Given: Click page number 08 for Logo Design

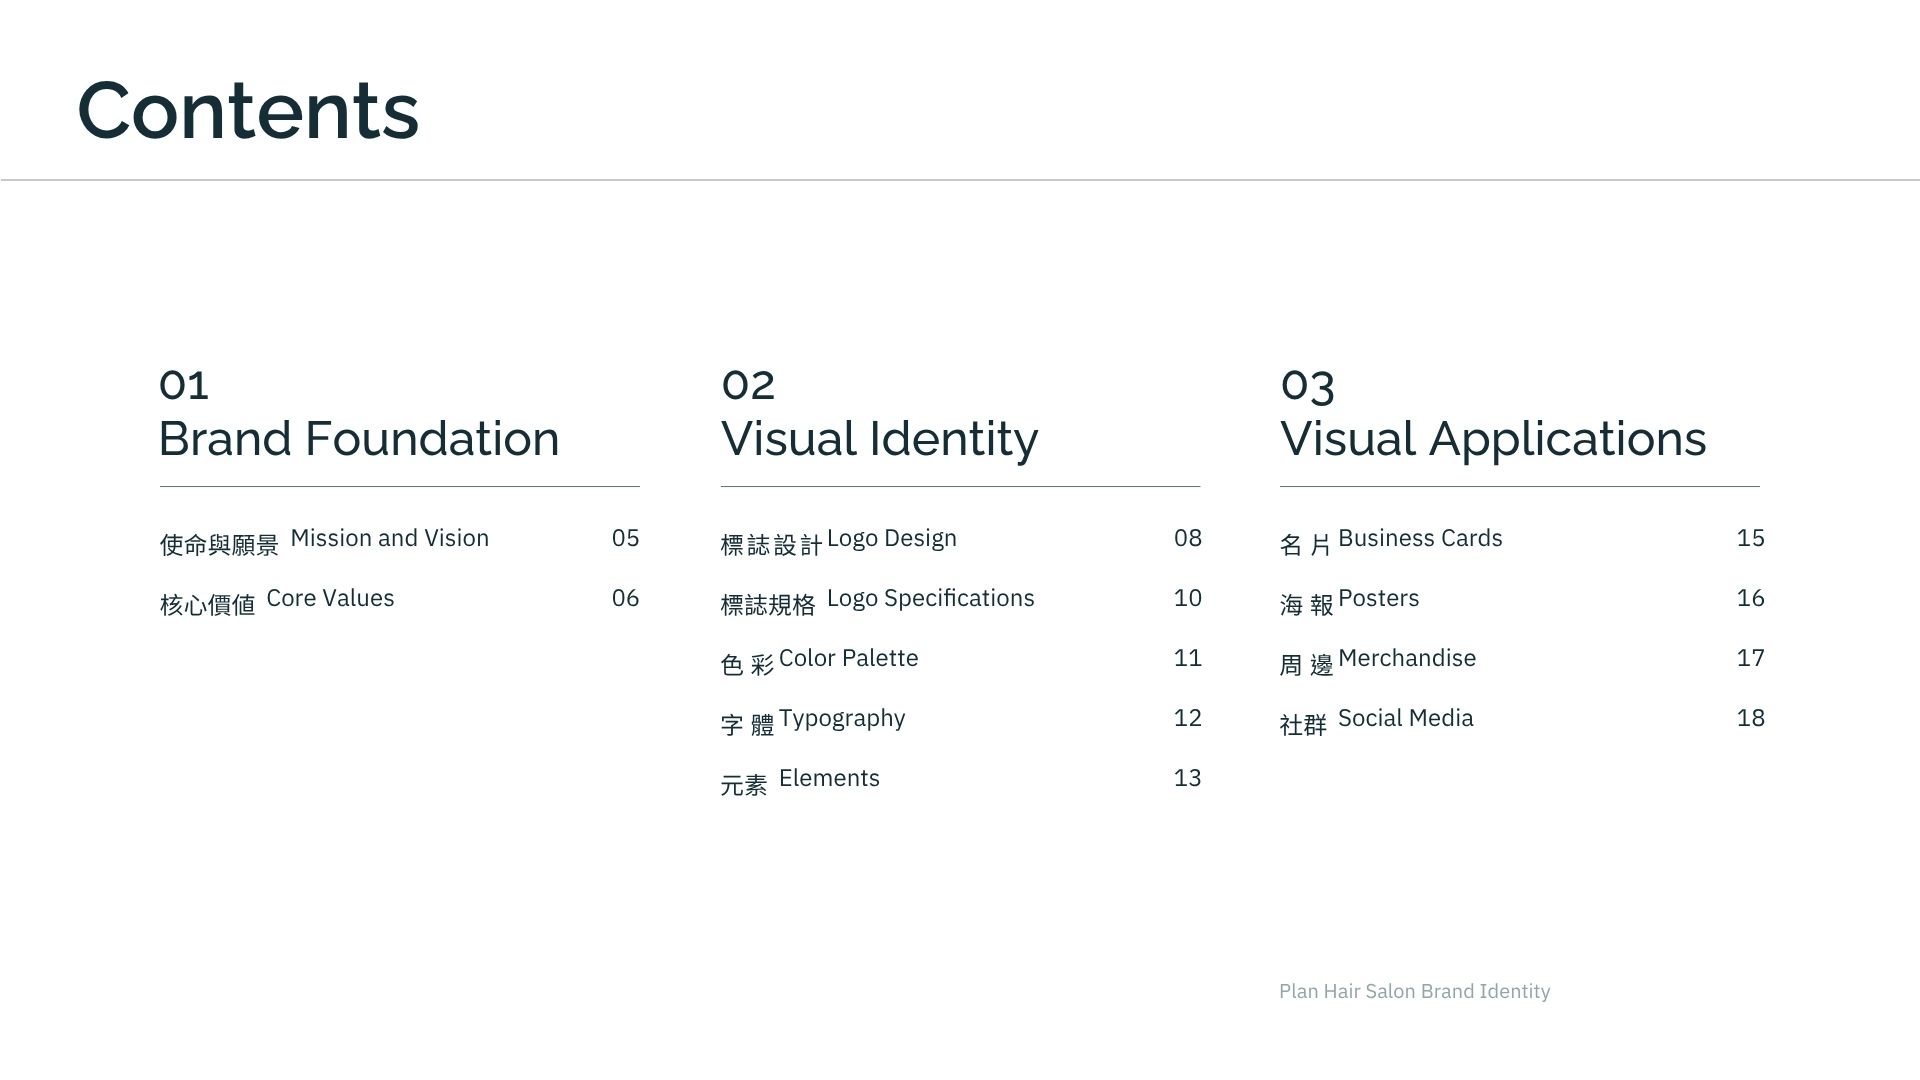Looking at the screenshot, I should (x=1187, y=539).
